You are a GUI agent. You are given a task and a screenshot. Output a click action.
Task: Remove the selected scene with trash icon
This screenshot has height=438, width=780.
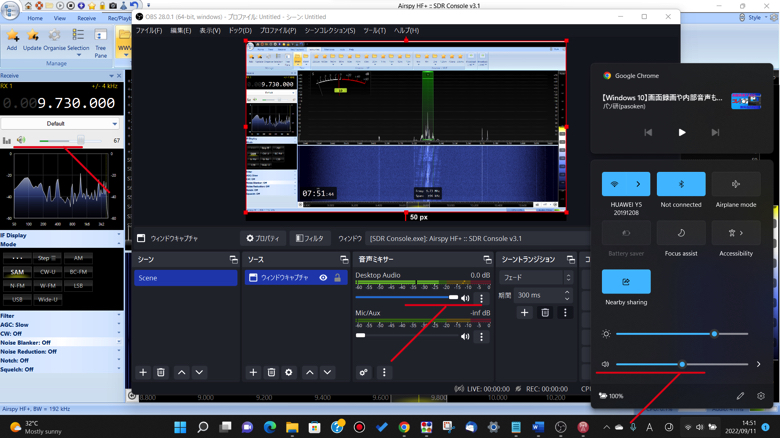click(161, 372)
